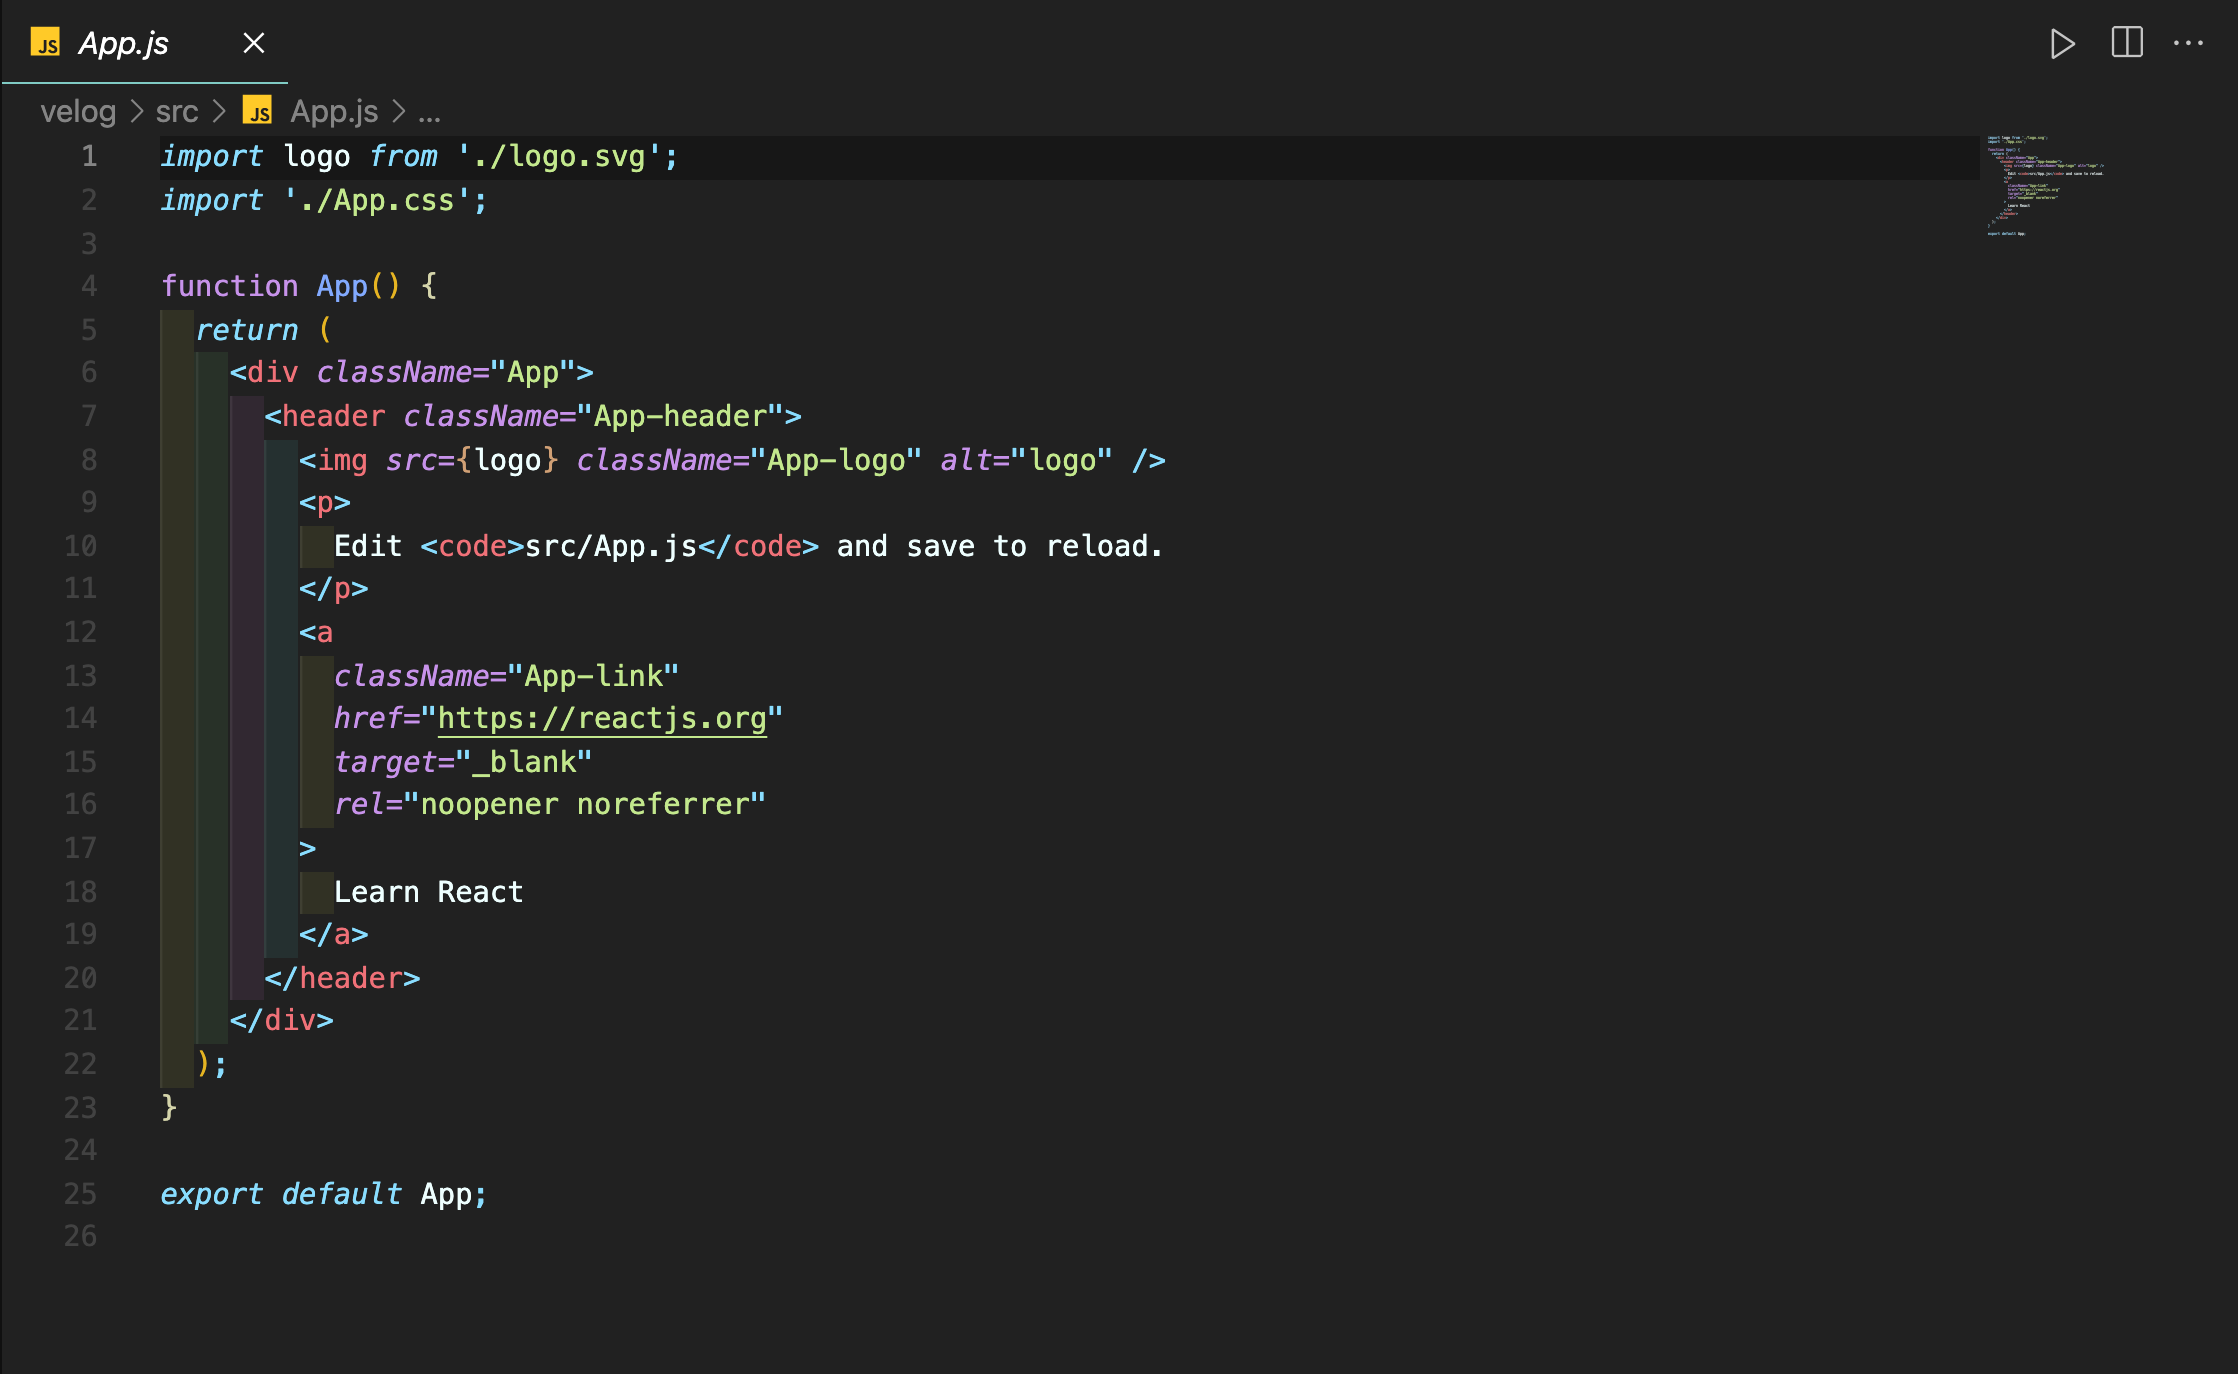Click line number 4 in the gutter
Screen dimensions: 2238x1374
pyautogui.click(x=89, y=286)
